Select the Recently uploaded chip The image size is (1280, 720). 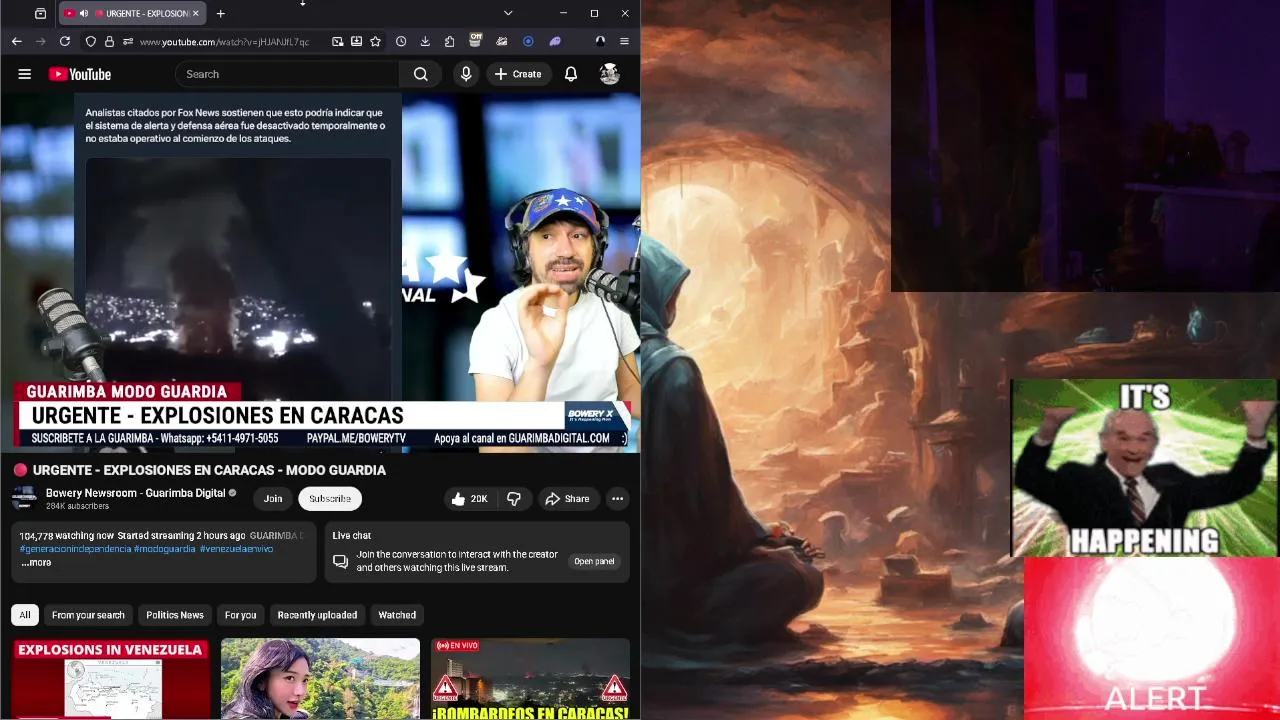click(317, 615)
